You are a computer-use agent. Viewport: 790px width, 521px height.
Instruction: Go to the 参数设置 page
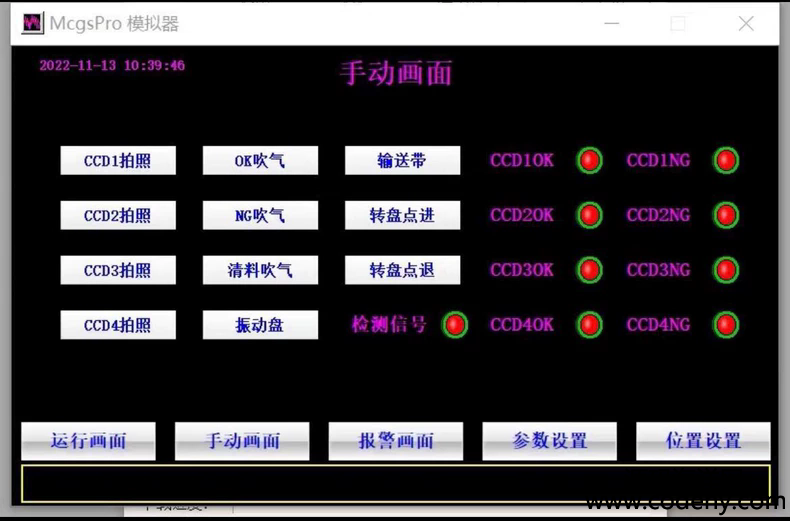pyautogui.click(x=549, y=441)
